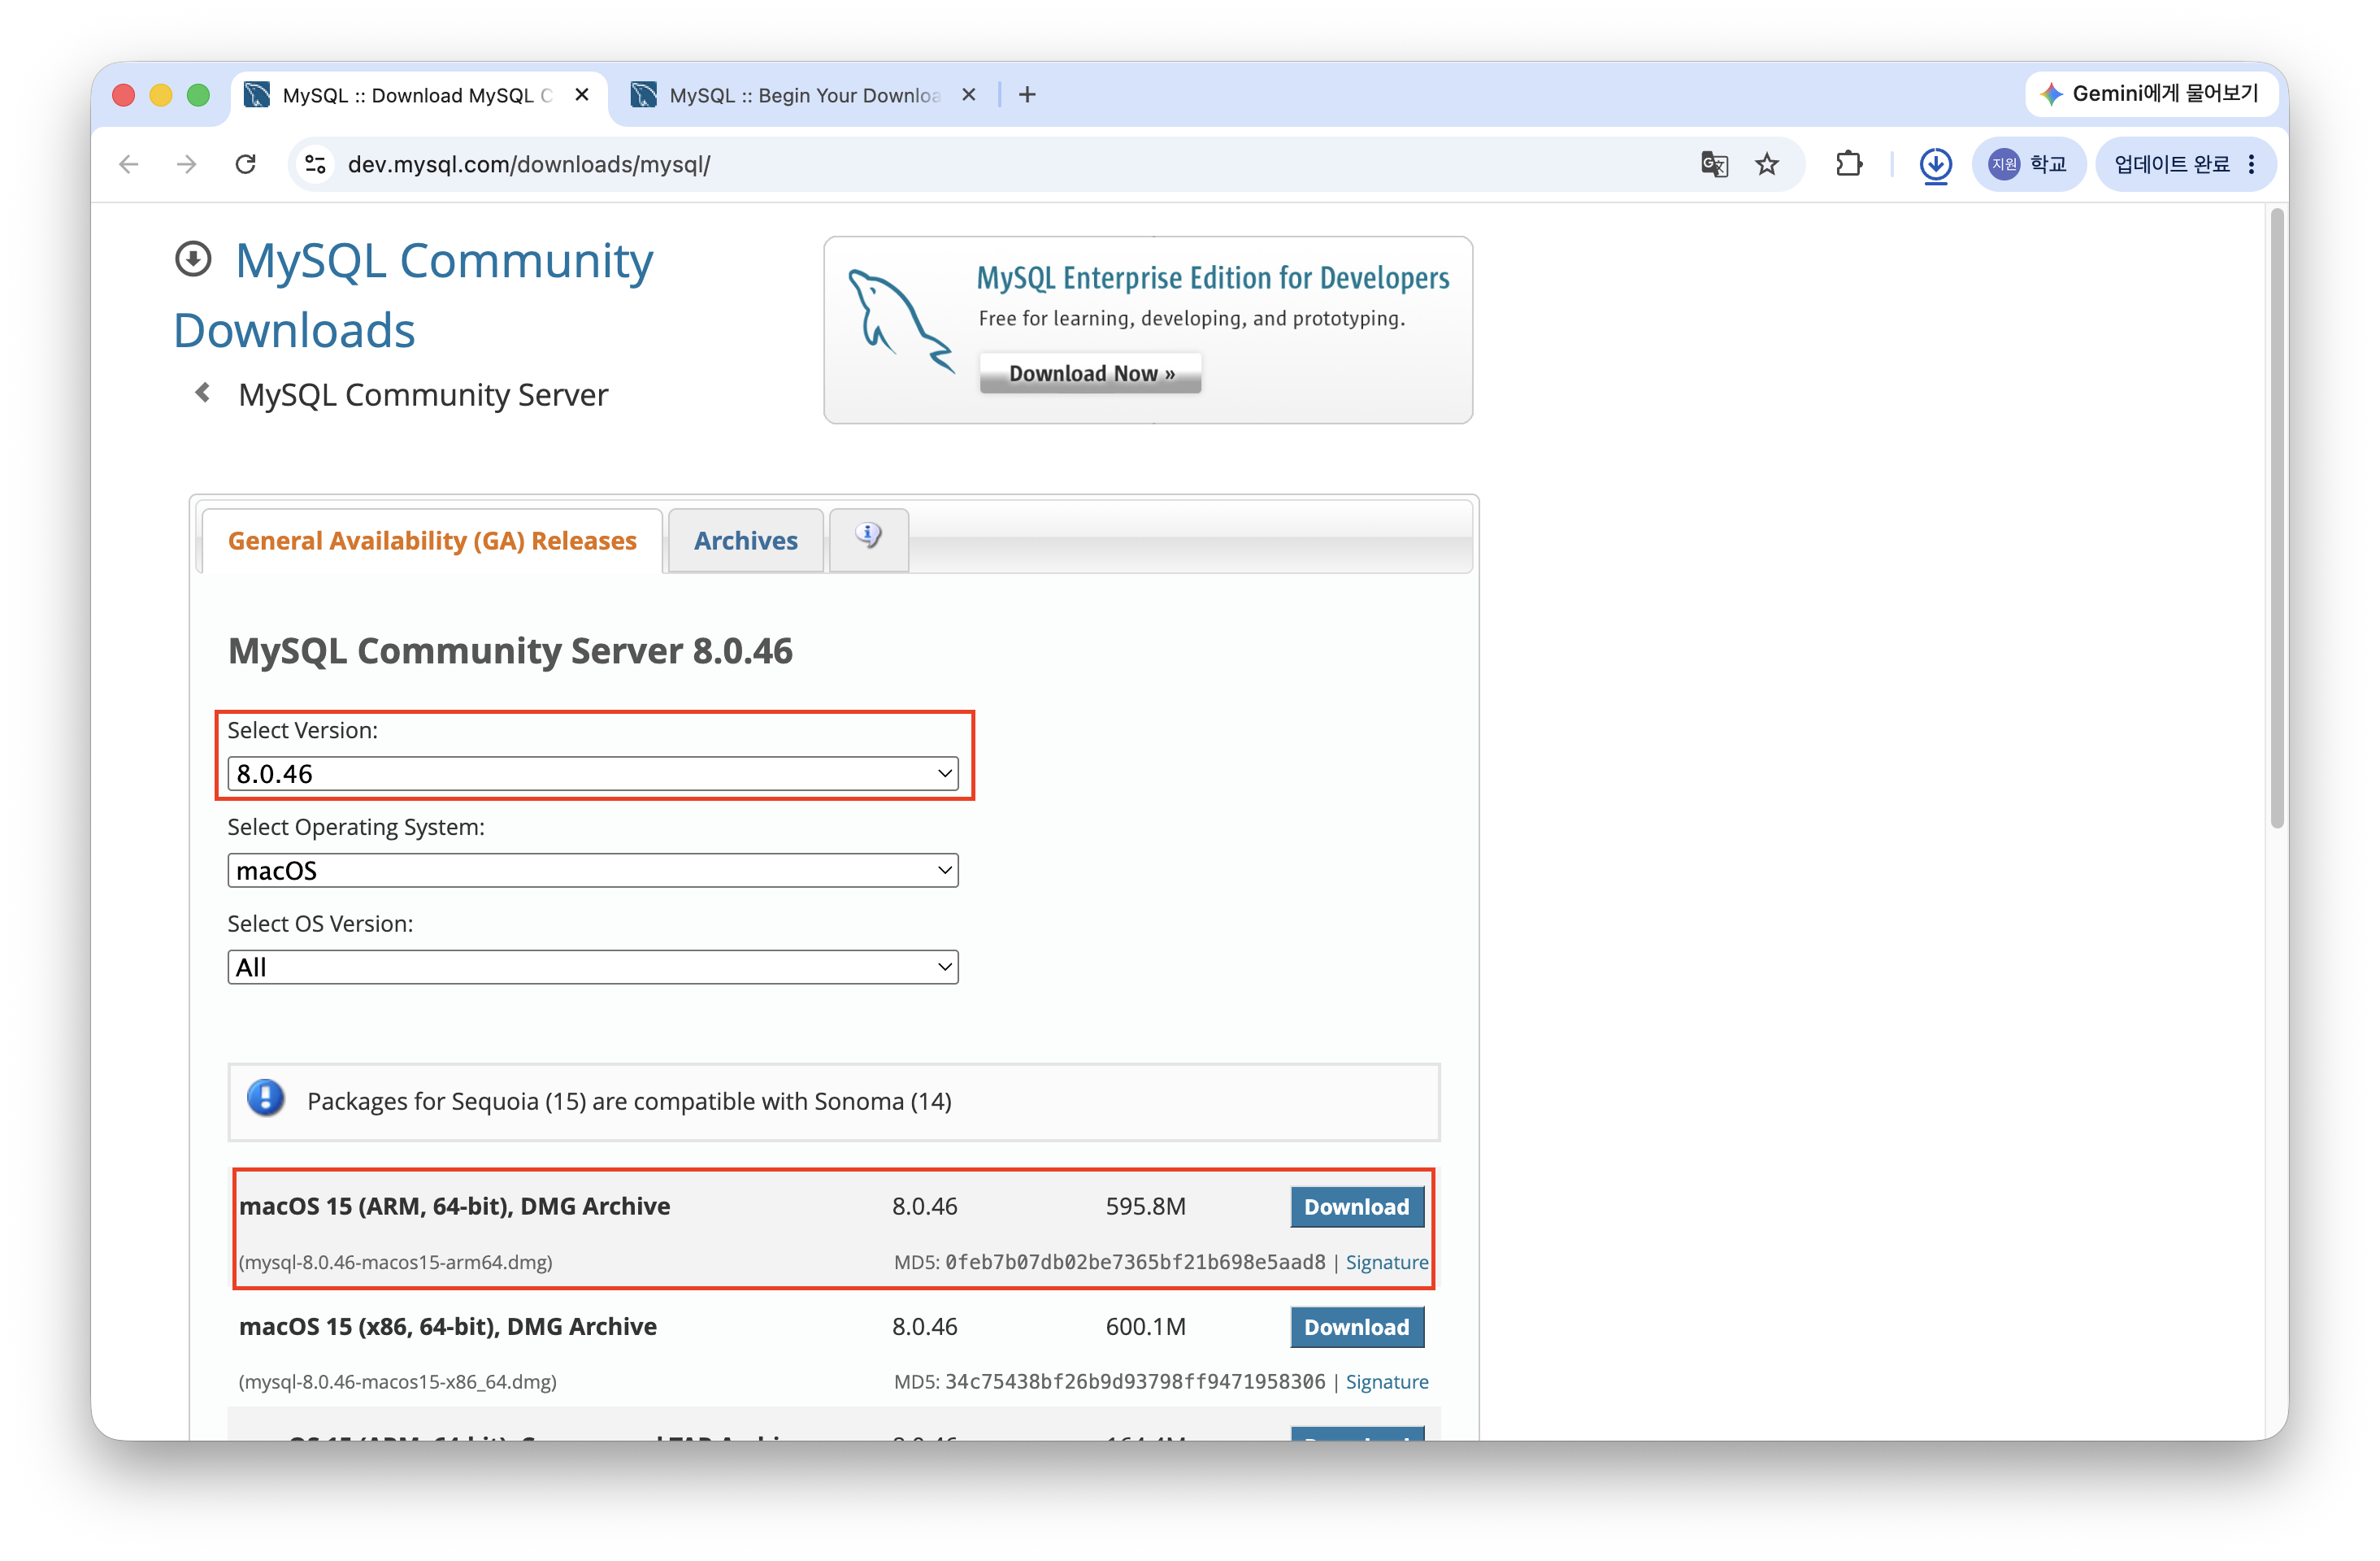The width and height of the screenshot is (2380, 1561).
Task: Click the MySQL Community Downloads heading link
Action: point(413,295)
